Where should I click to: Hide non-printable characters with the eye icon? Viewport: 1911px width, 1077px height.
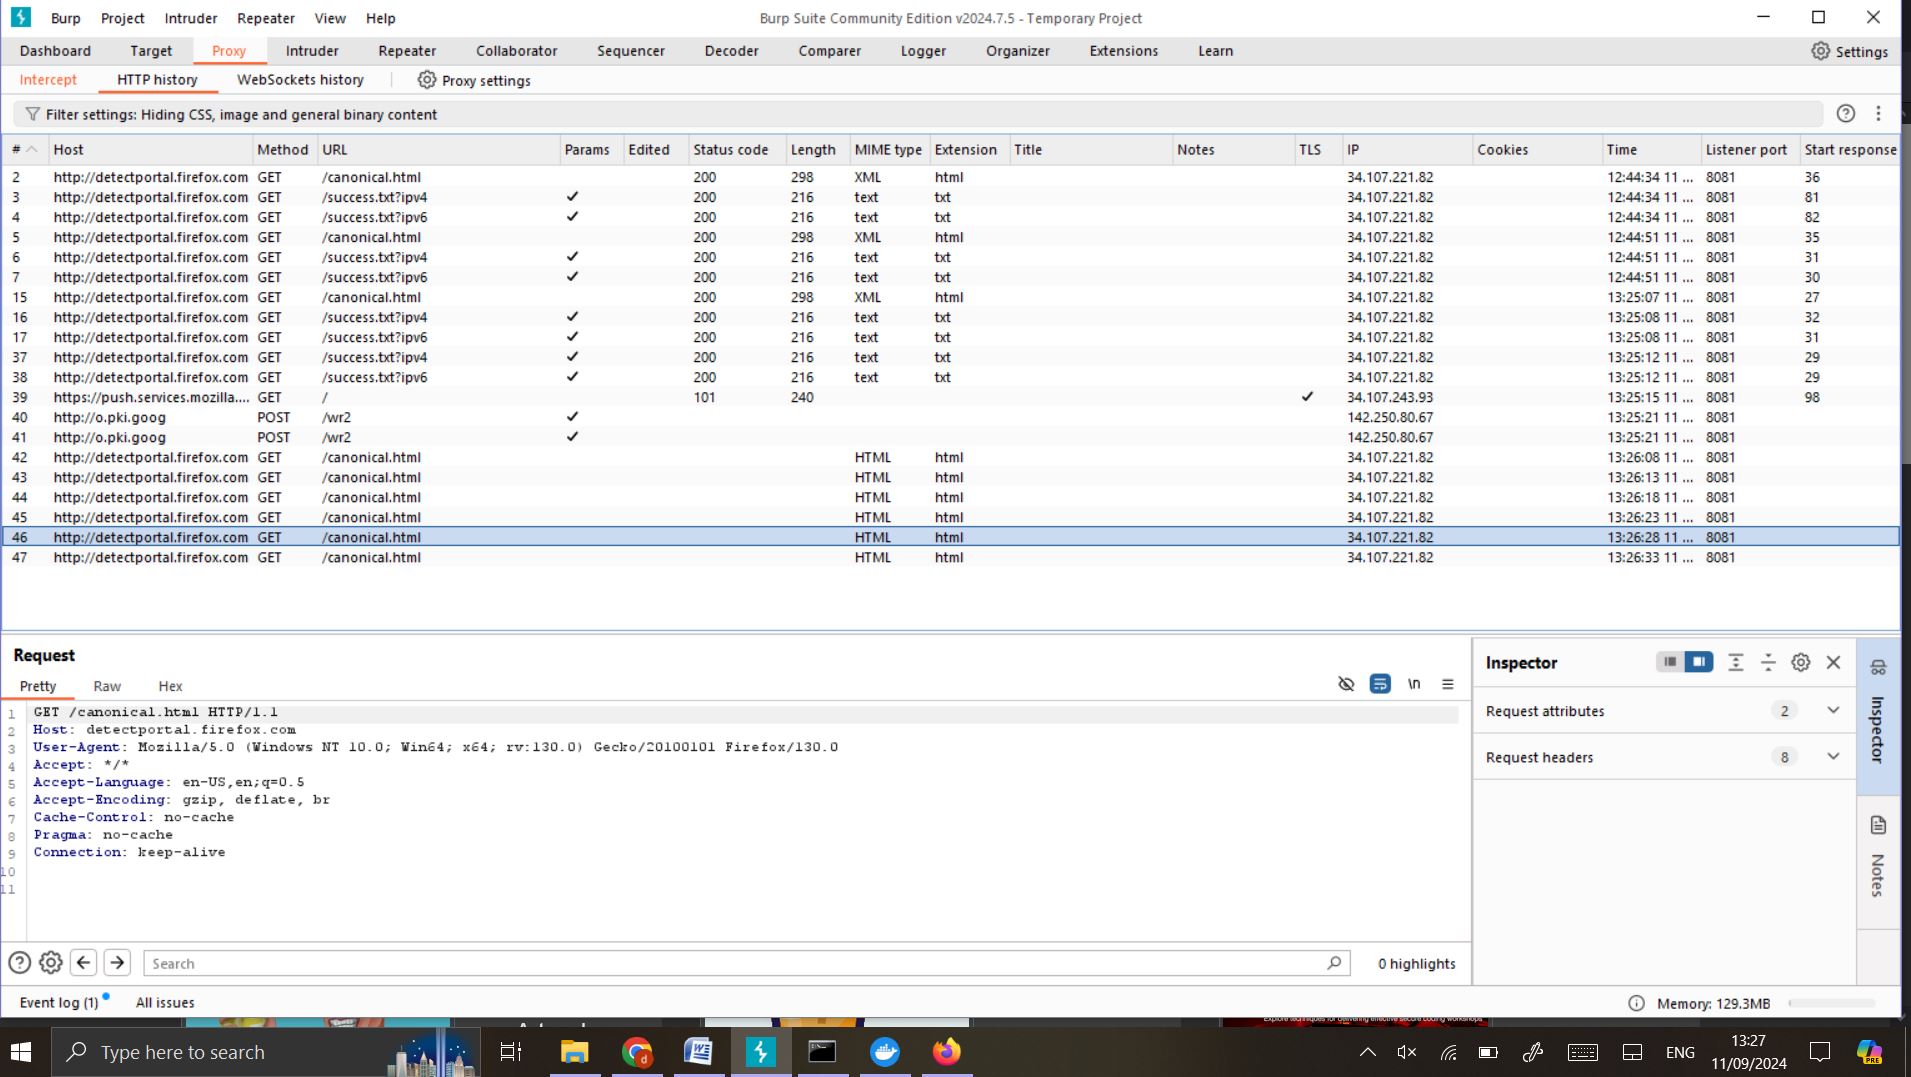[1346, 684]
